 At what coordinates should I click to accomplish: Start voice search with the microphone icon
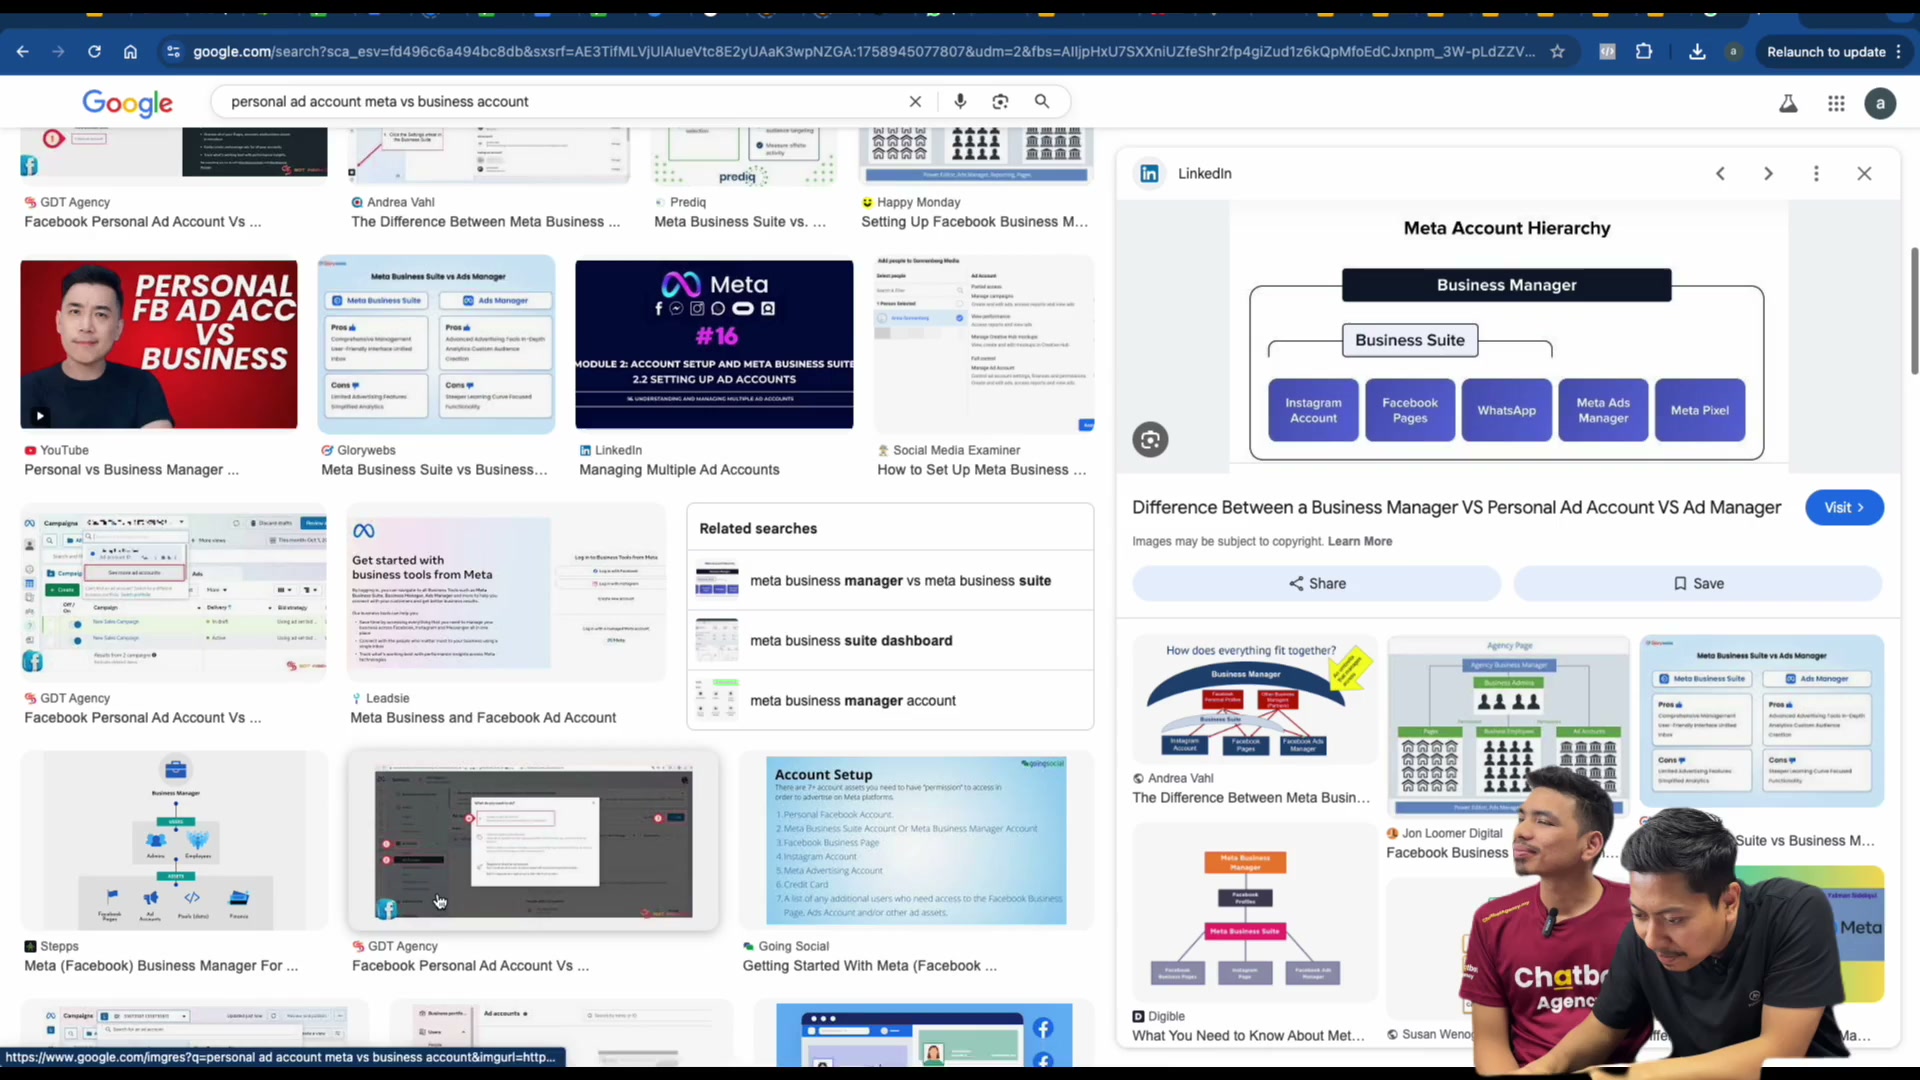[x=960, y=101]
